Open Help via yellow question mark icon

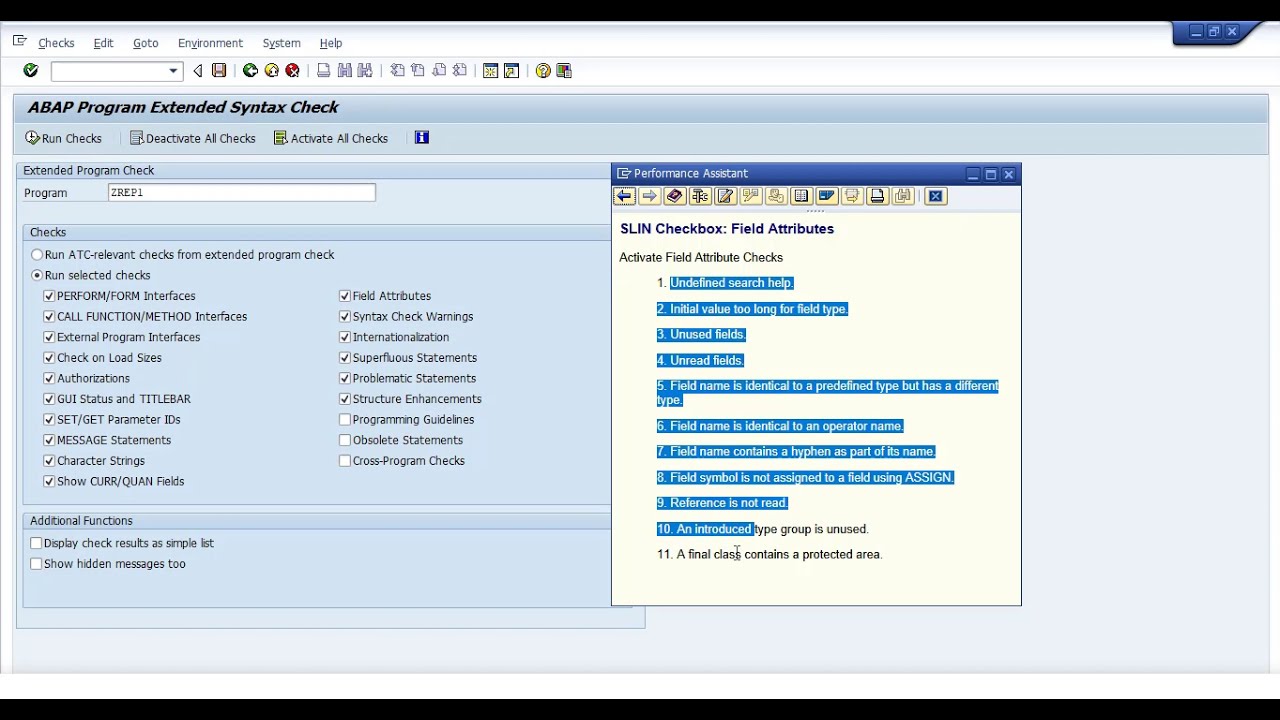543,71
